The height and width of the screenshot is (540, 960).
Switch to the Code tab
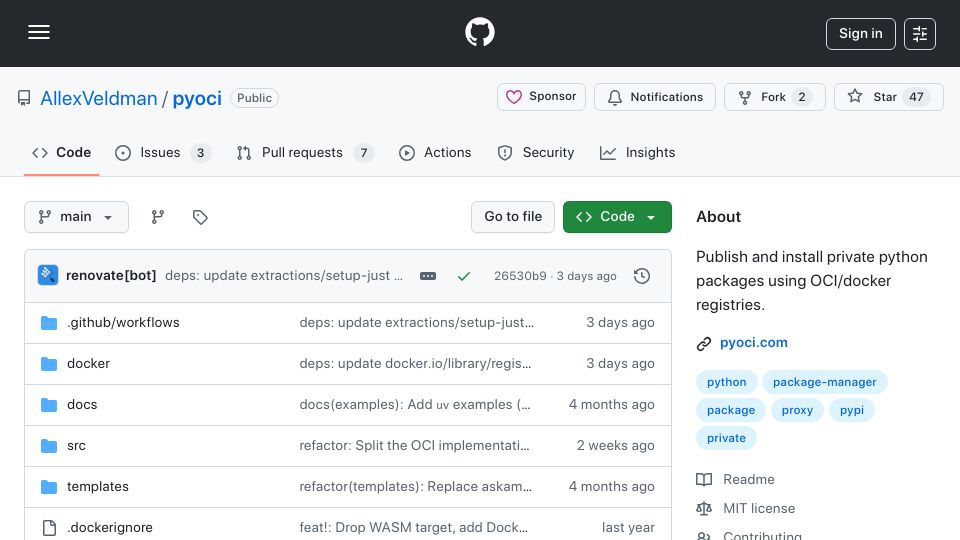point(61,152)
